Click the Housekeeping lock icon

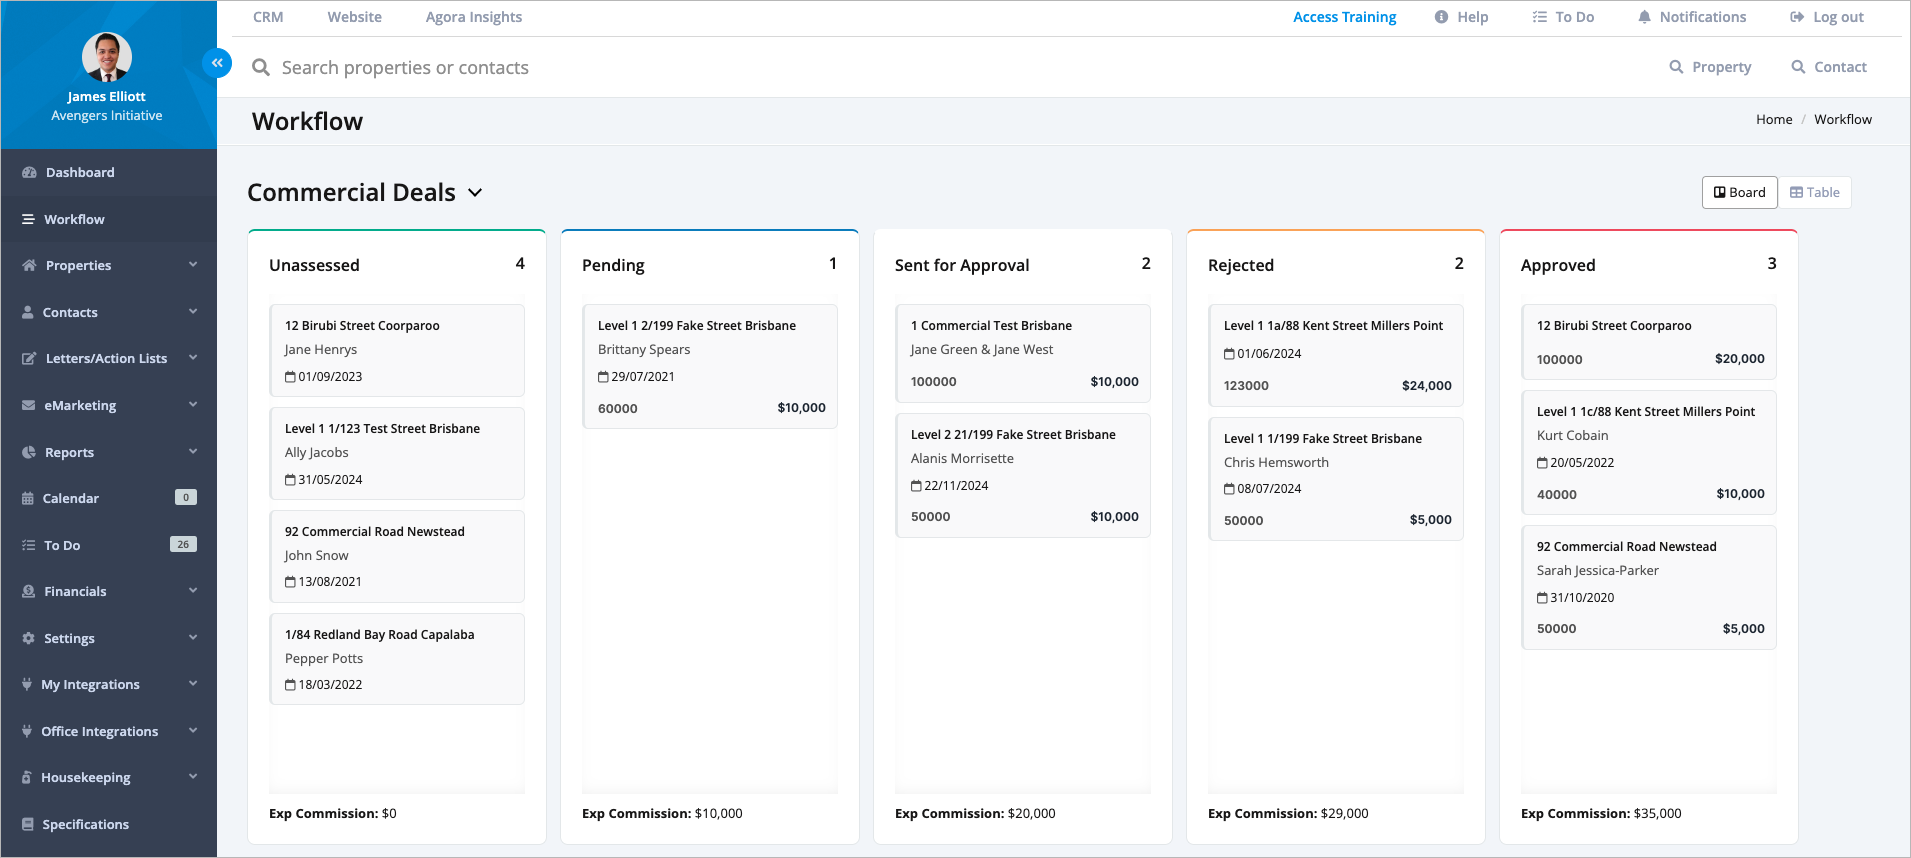coord(27,777)
